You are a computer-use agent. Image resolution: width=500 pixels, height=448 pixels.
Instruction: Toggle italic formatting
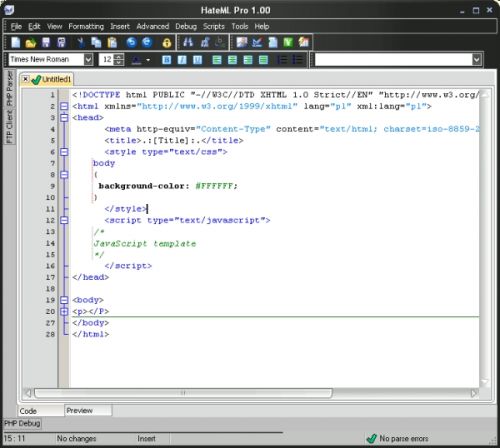point(182,60)
